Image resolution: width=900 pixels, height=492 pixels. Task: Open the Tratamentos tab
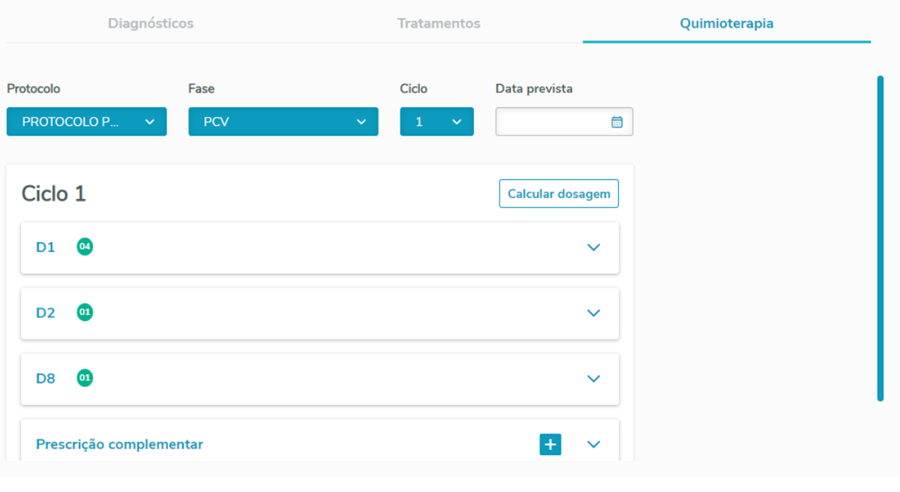(439, 24)
